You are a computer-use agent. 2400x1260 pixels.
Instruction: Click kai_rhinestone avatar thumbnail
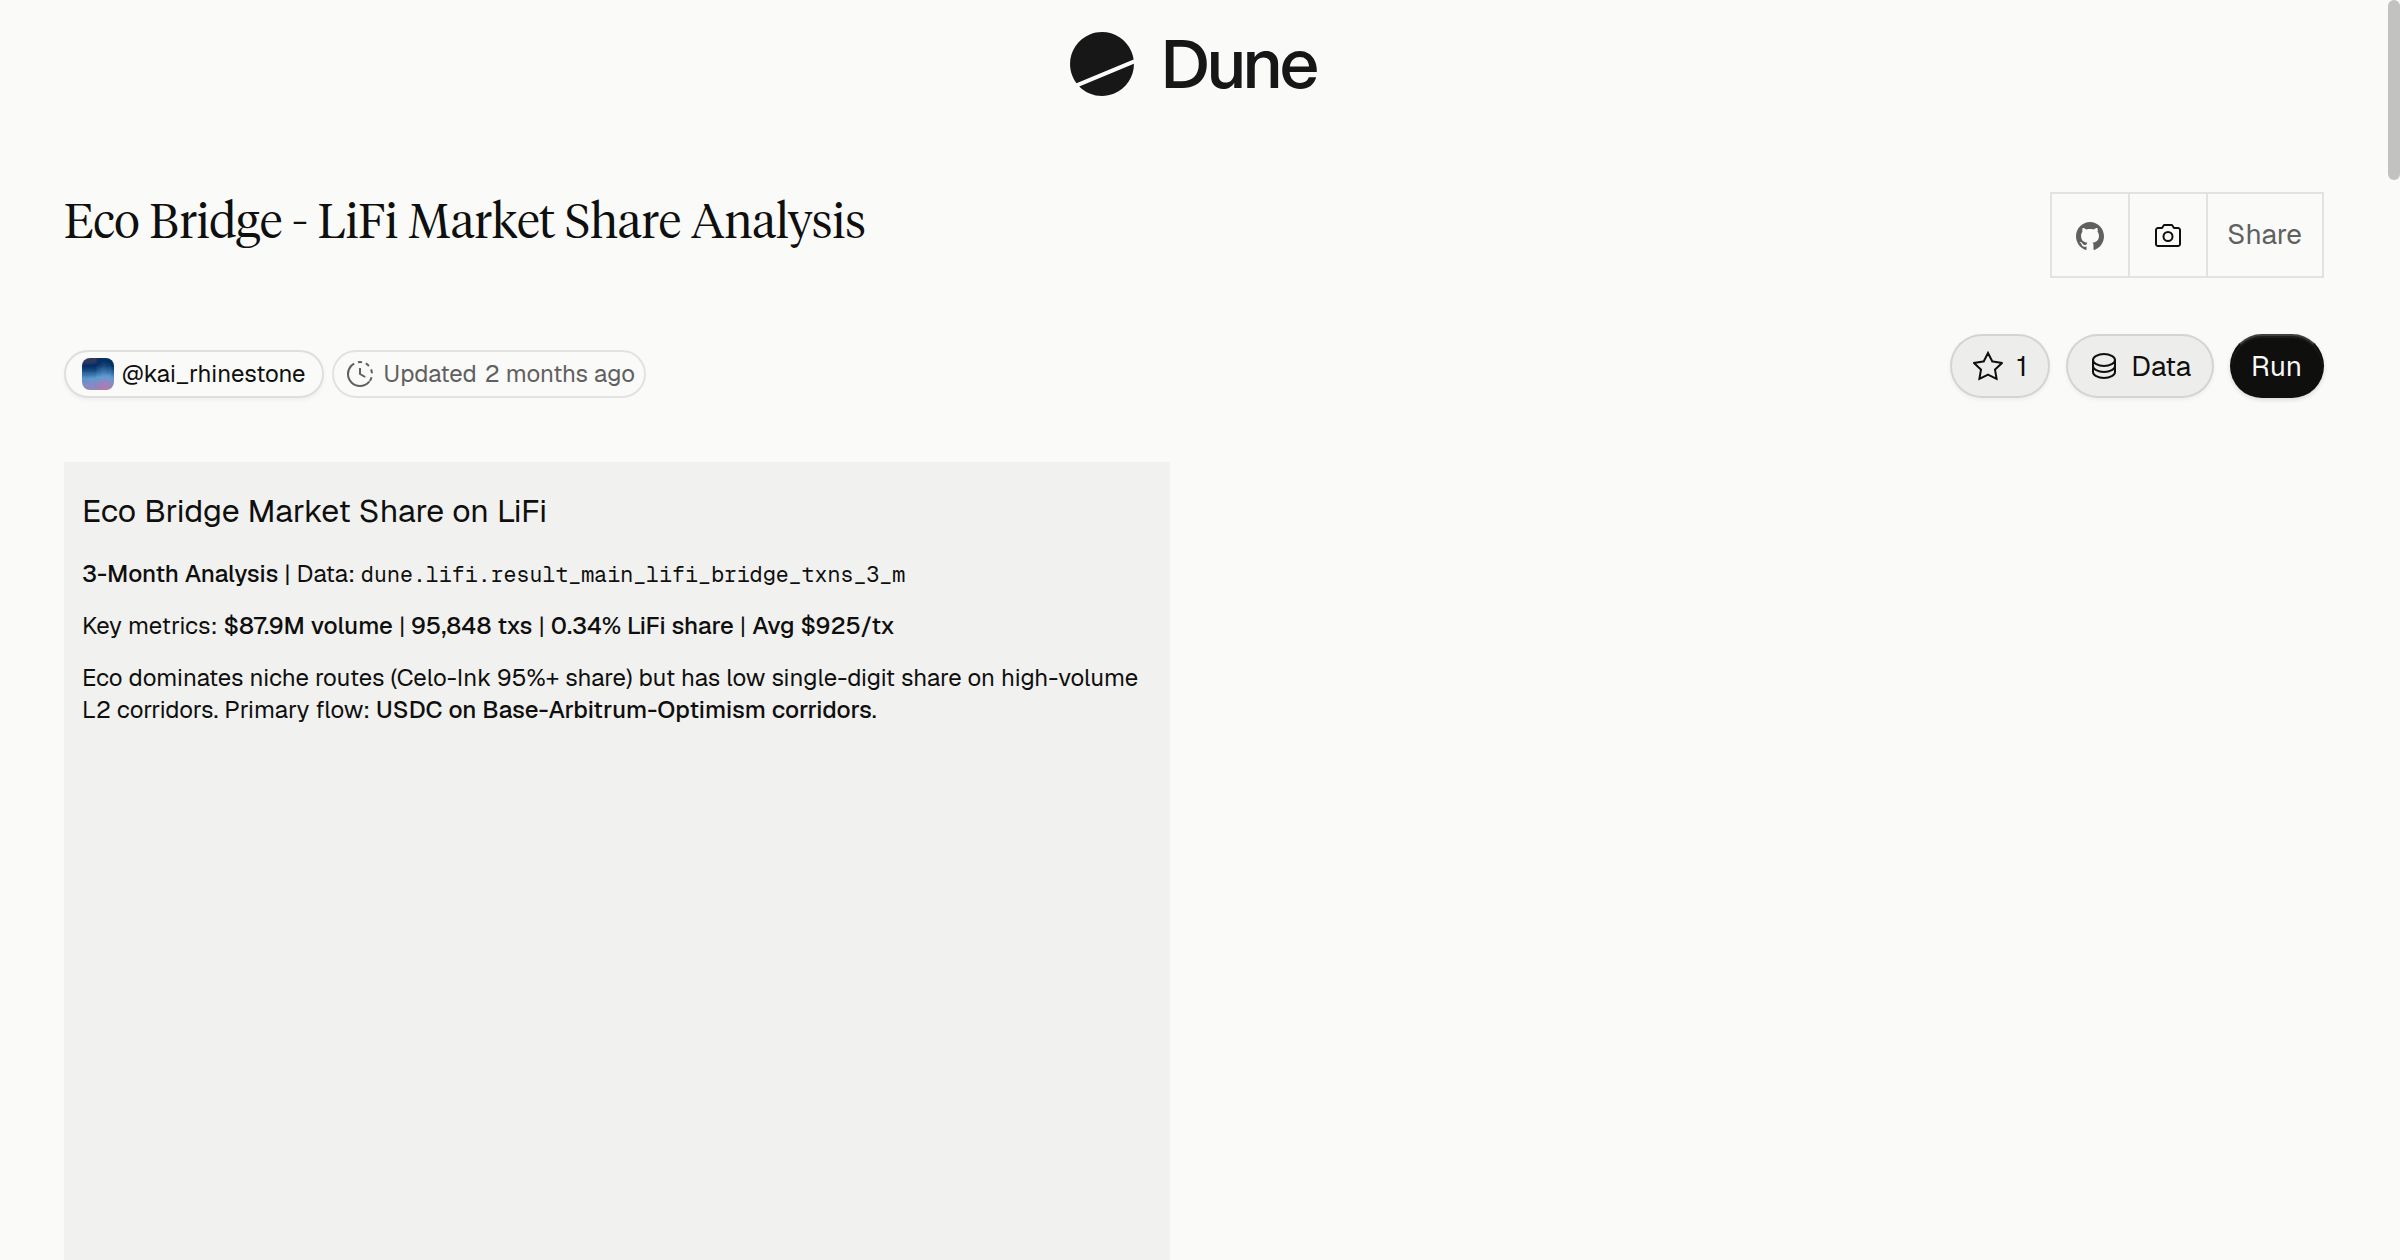(97, 374)
